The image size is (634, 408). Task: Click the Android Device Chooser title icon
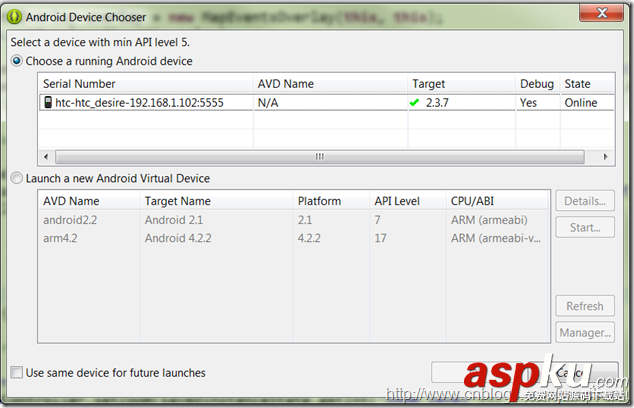pos(14,17)
